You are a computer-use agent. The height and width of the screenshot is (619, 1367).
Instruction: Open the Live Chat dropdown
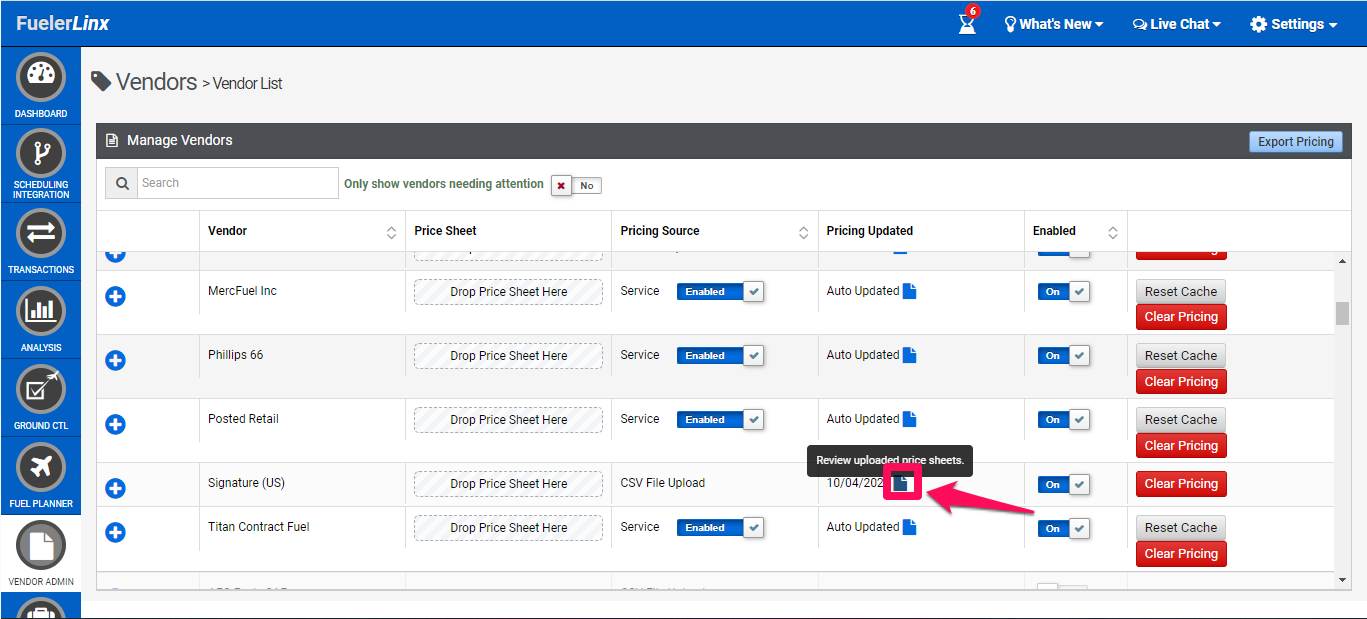(1177, 24)
